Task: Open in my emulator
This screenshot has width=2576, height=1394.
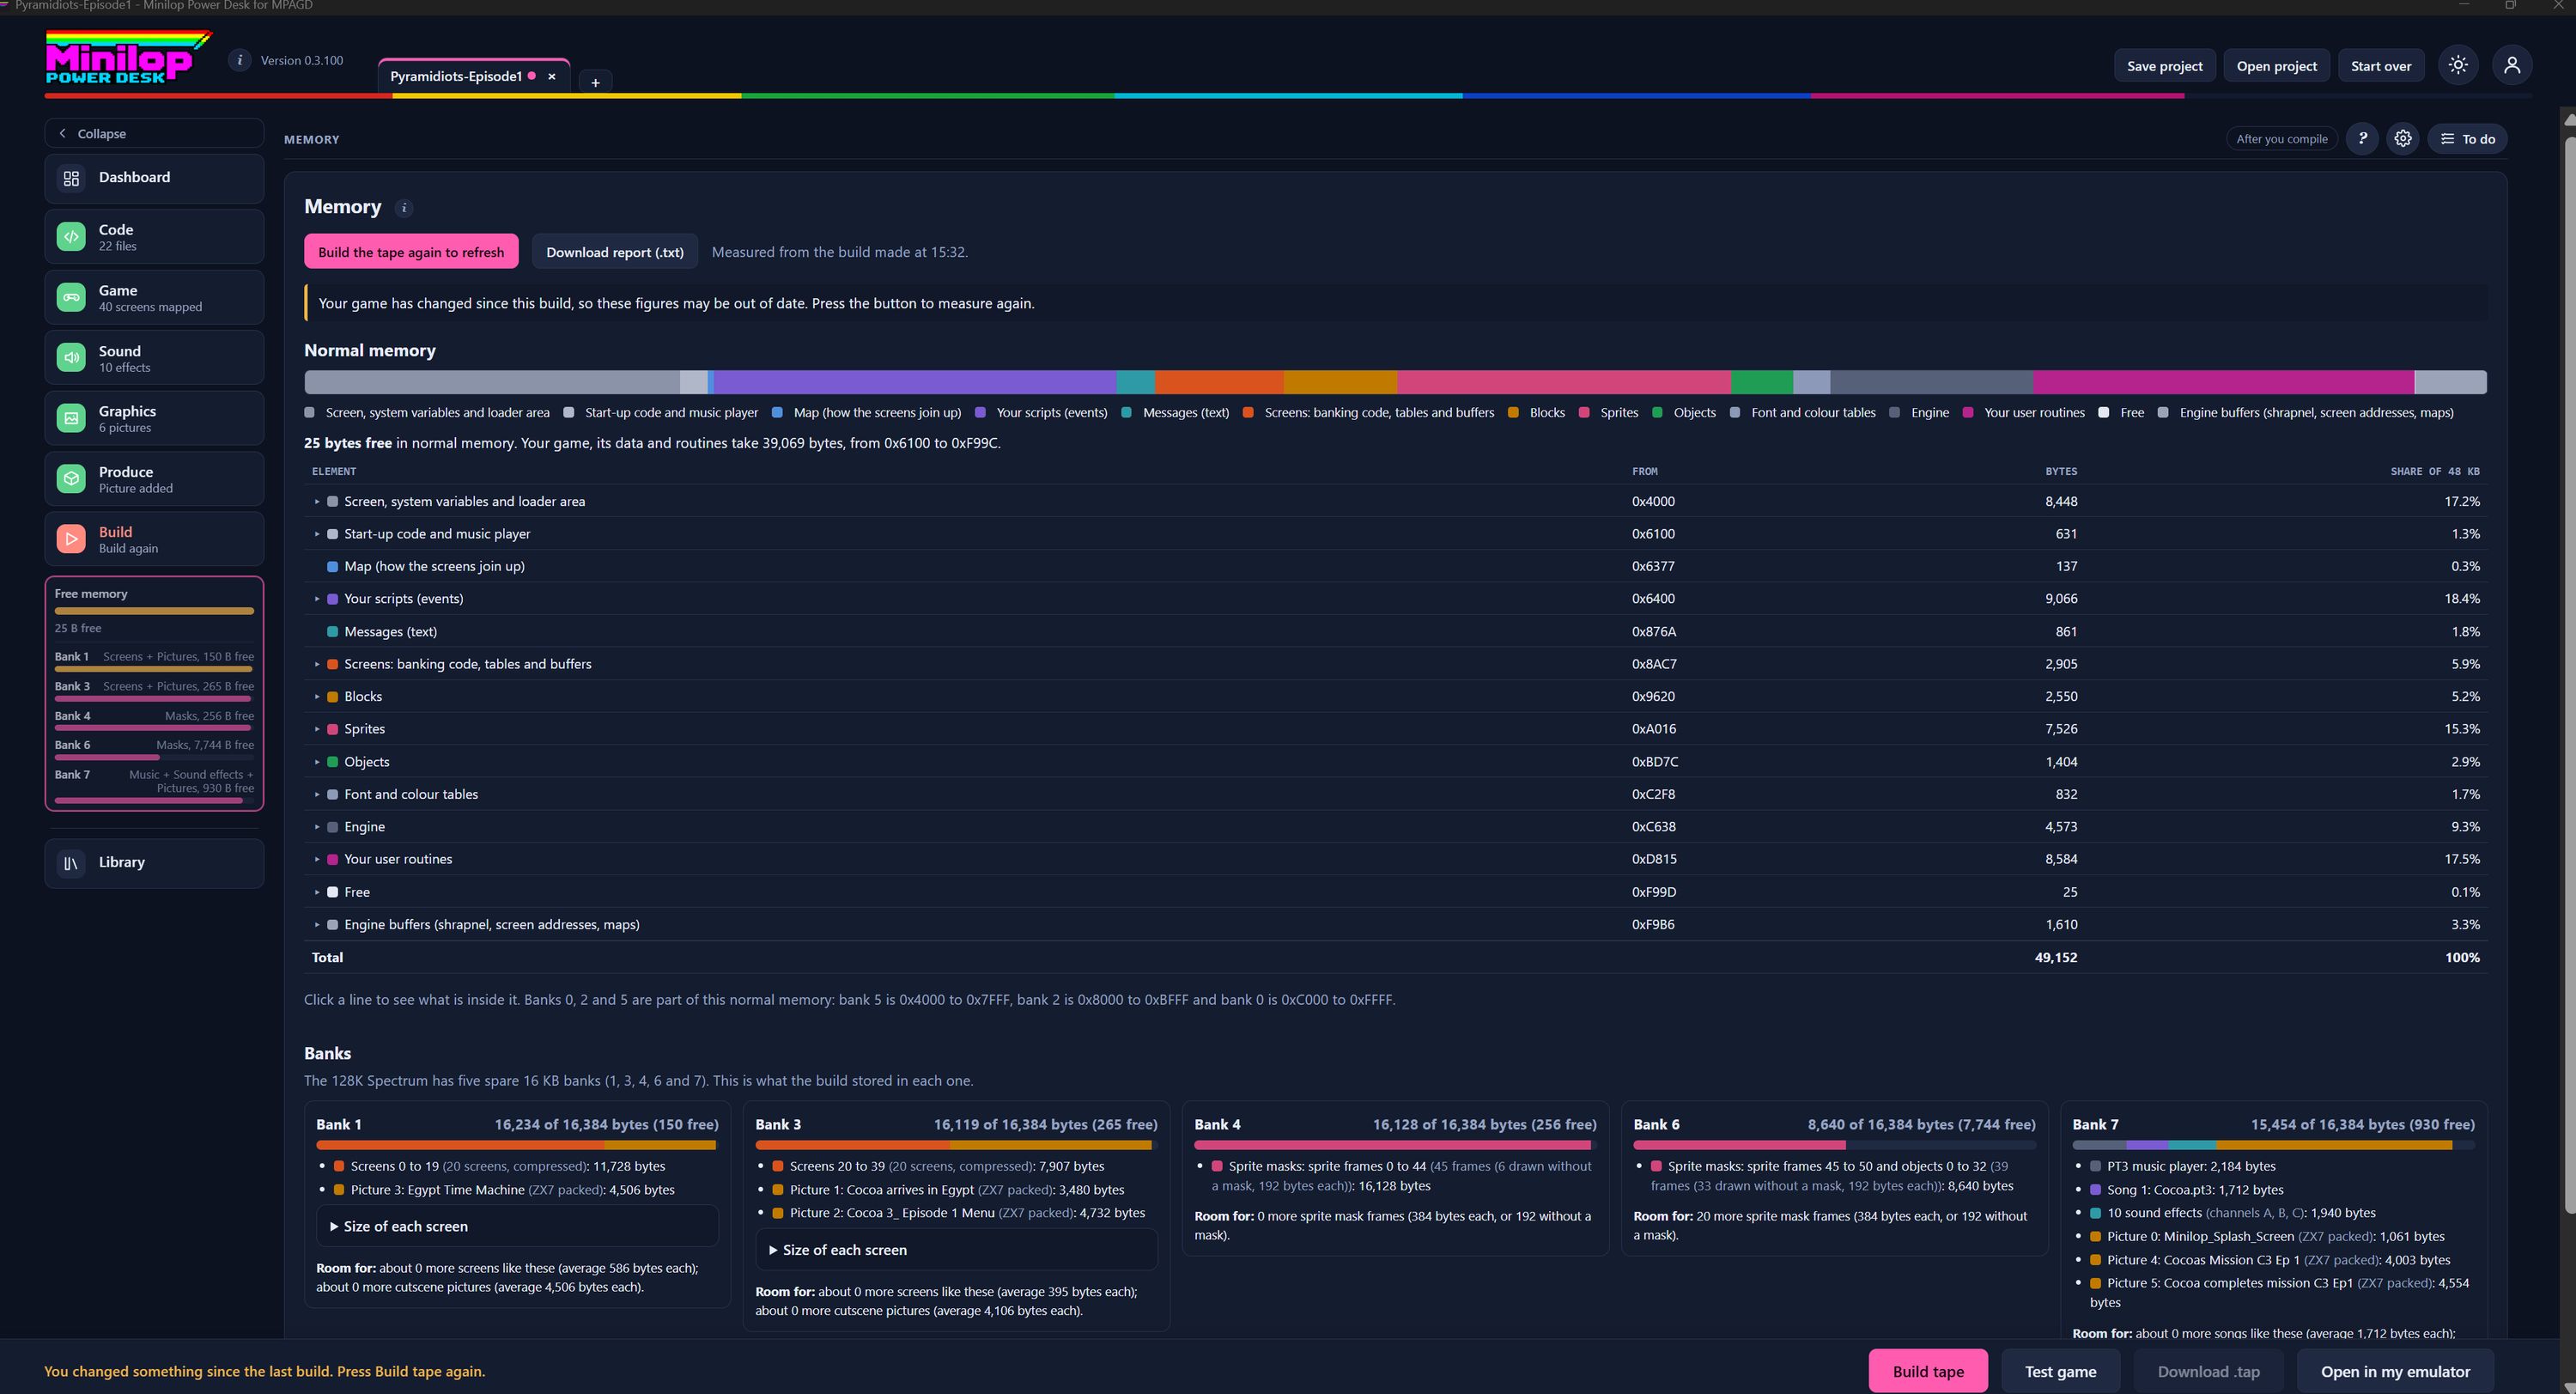Action: (2395, 1371)
